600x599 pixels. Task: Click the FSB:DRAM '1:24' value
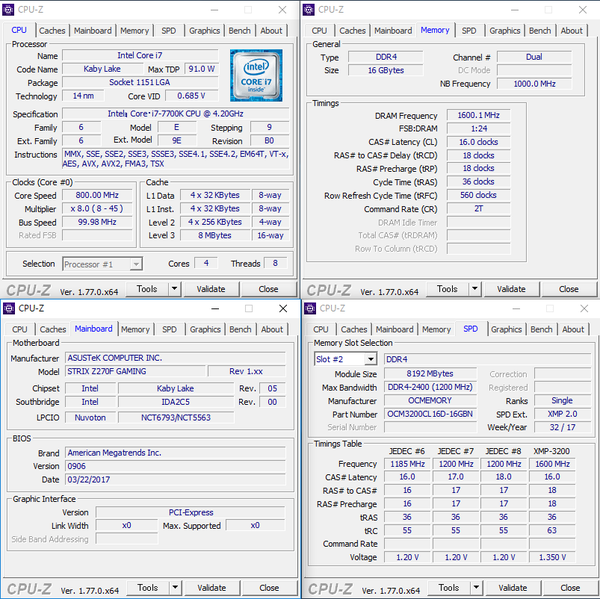pyautogui.click(x=479, y=129)
